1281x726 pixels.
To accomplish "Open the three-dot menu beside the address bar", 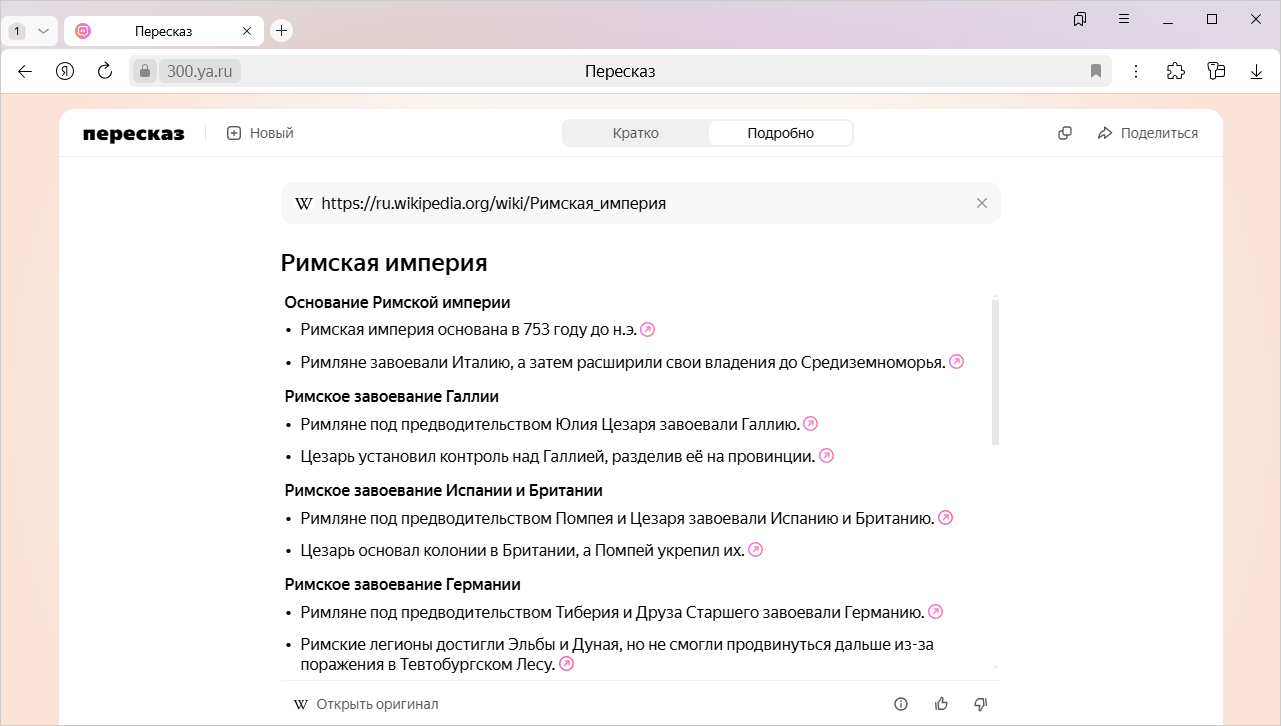I will coord(1136,71).
